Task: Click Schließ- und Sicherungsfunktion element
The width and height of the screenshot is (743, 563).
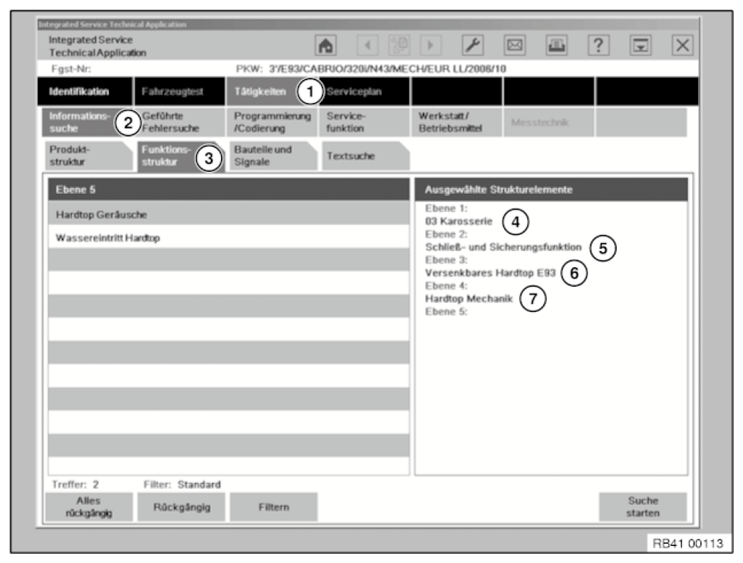Action: (503, 247)
